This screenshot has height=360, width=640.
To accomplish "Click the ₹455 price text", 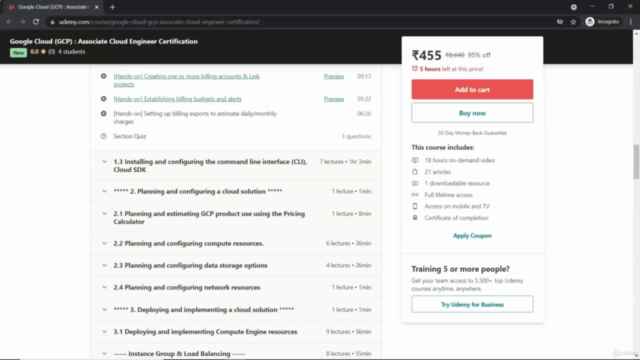I will click(x=427, y=55).
